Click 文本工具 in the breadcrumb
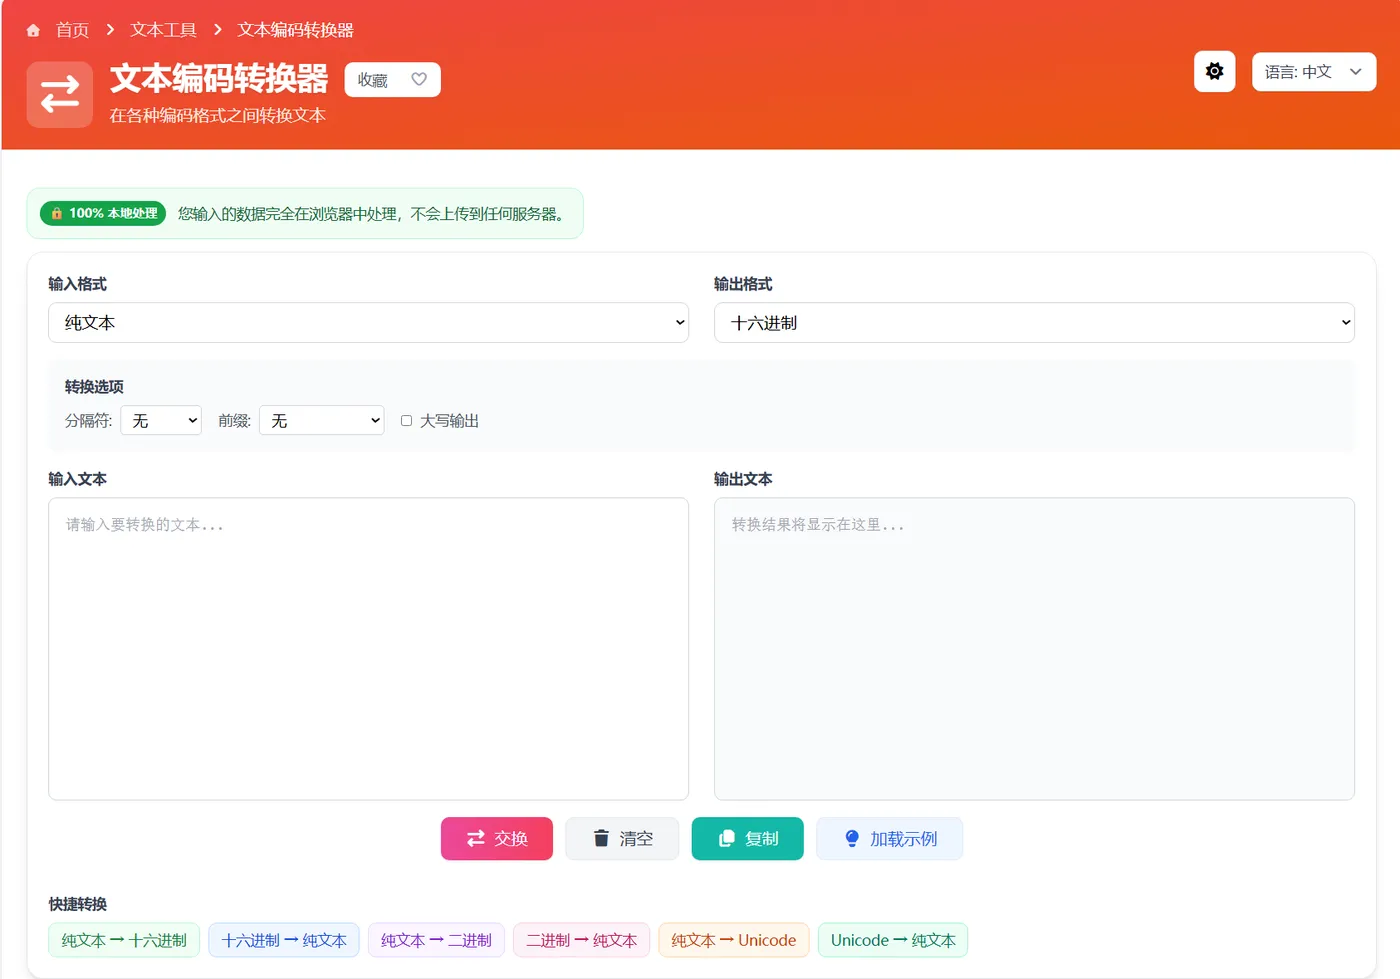The height and width of the screenshot is (979, 1400). (x=162, y=29)
